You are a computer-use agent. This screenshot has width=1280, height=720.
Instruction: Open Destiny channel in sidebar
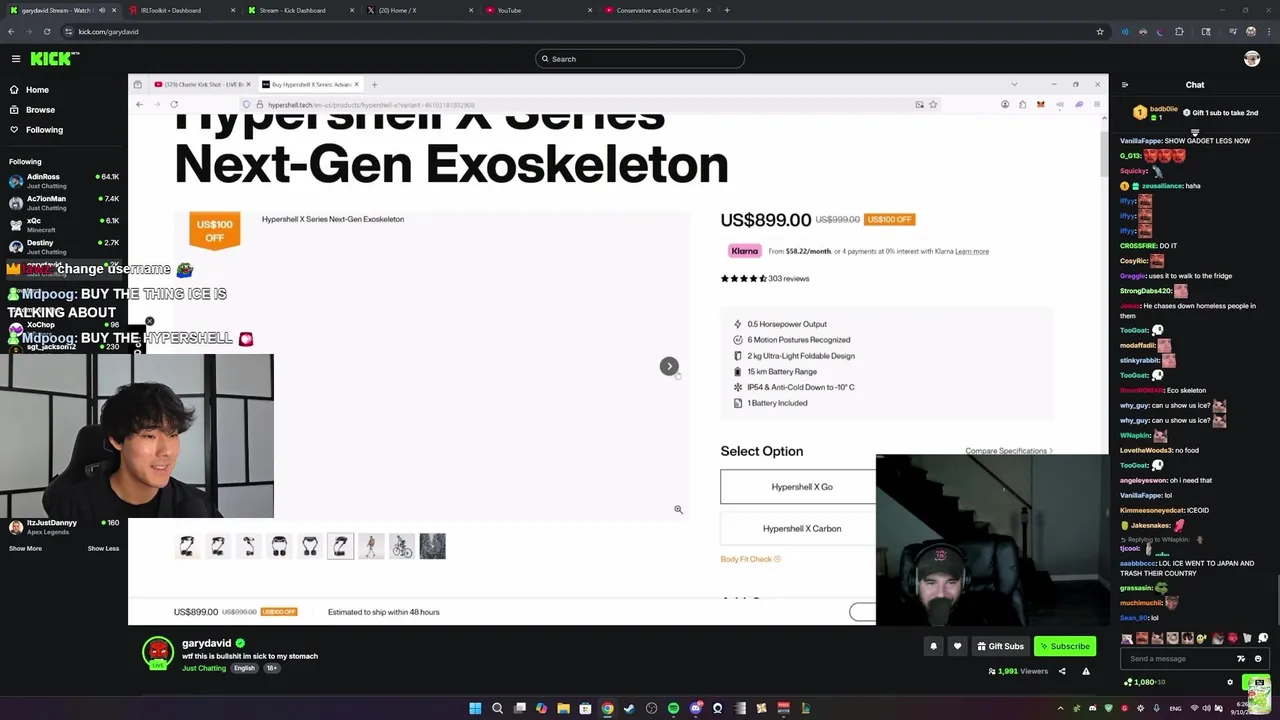tap(64, 247)
